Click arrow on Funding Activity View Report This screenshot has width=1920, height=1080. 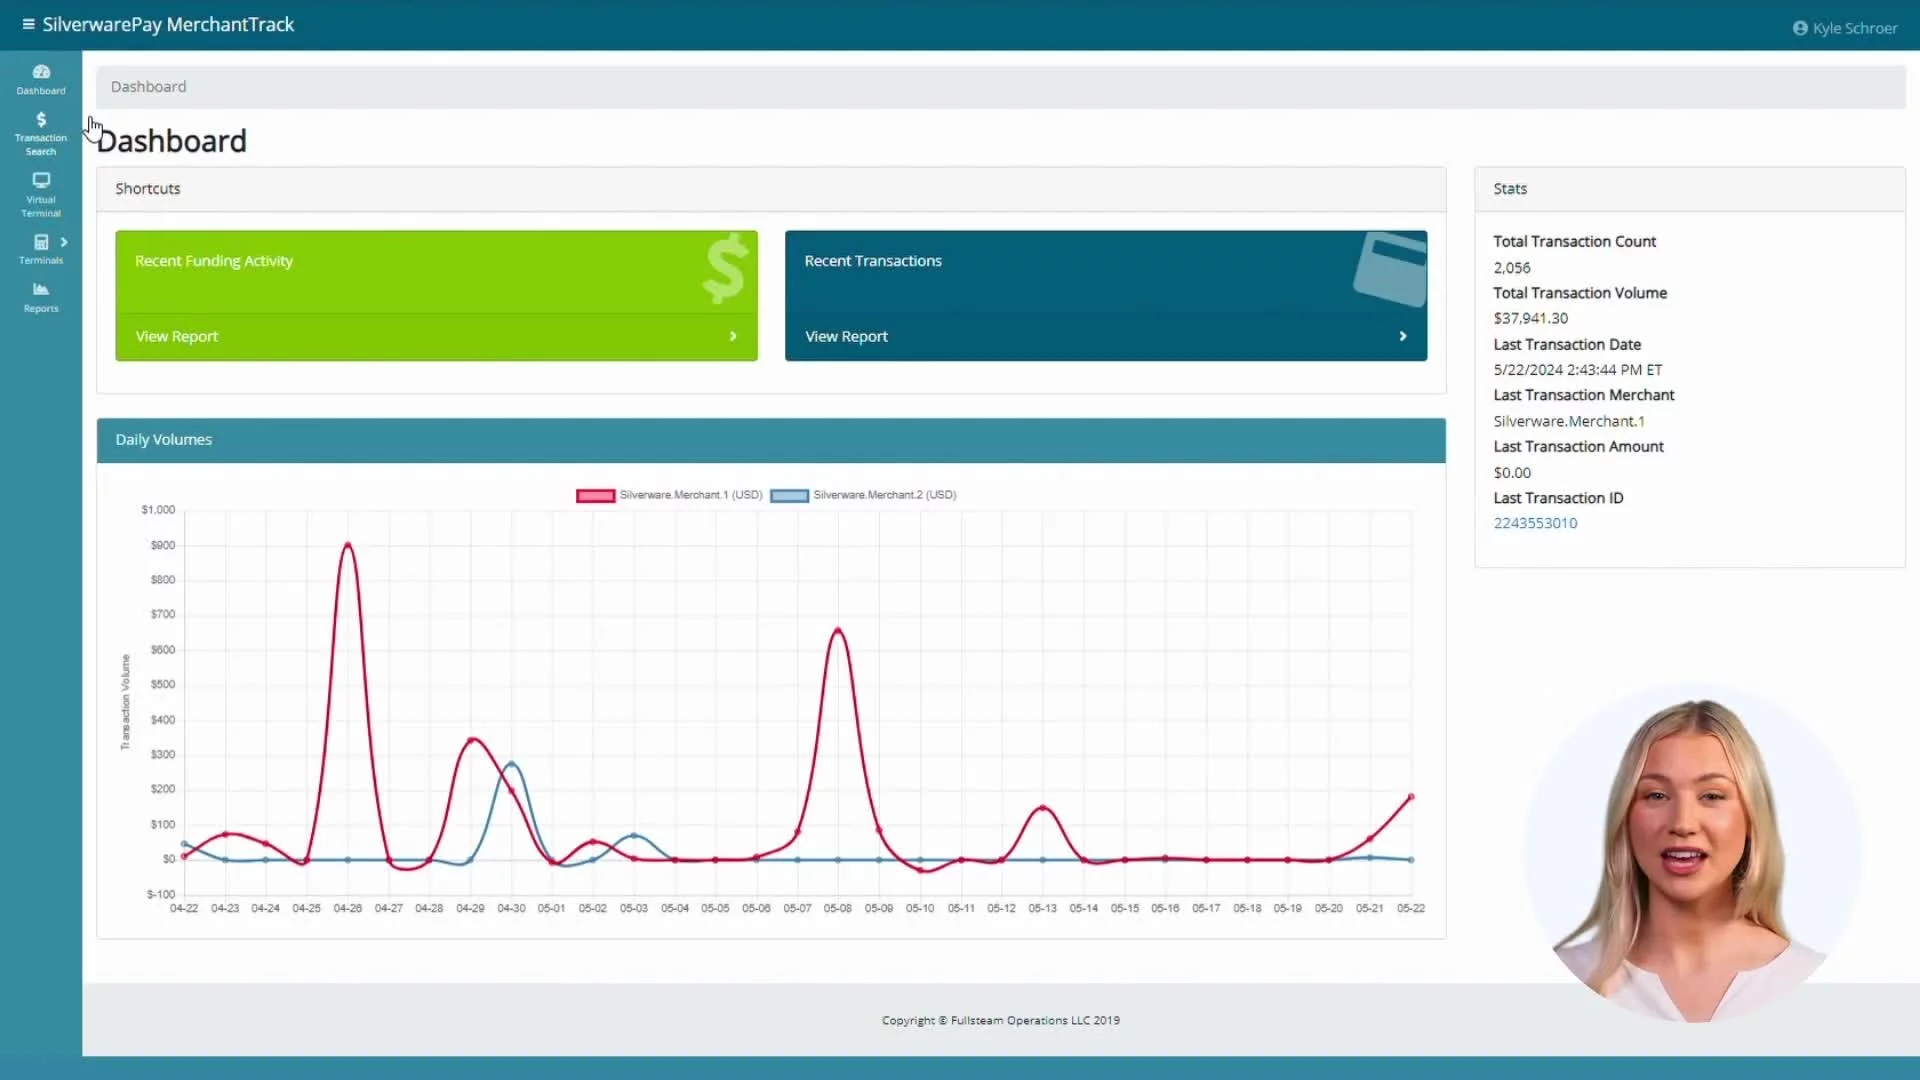(x=733, y=336)
